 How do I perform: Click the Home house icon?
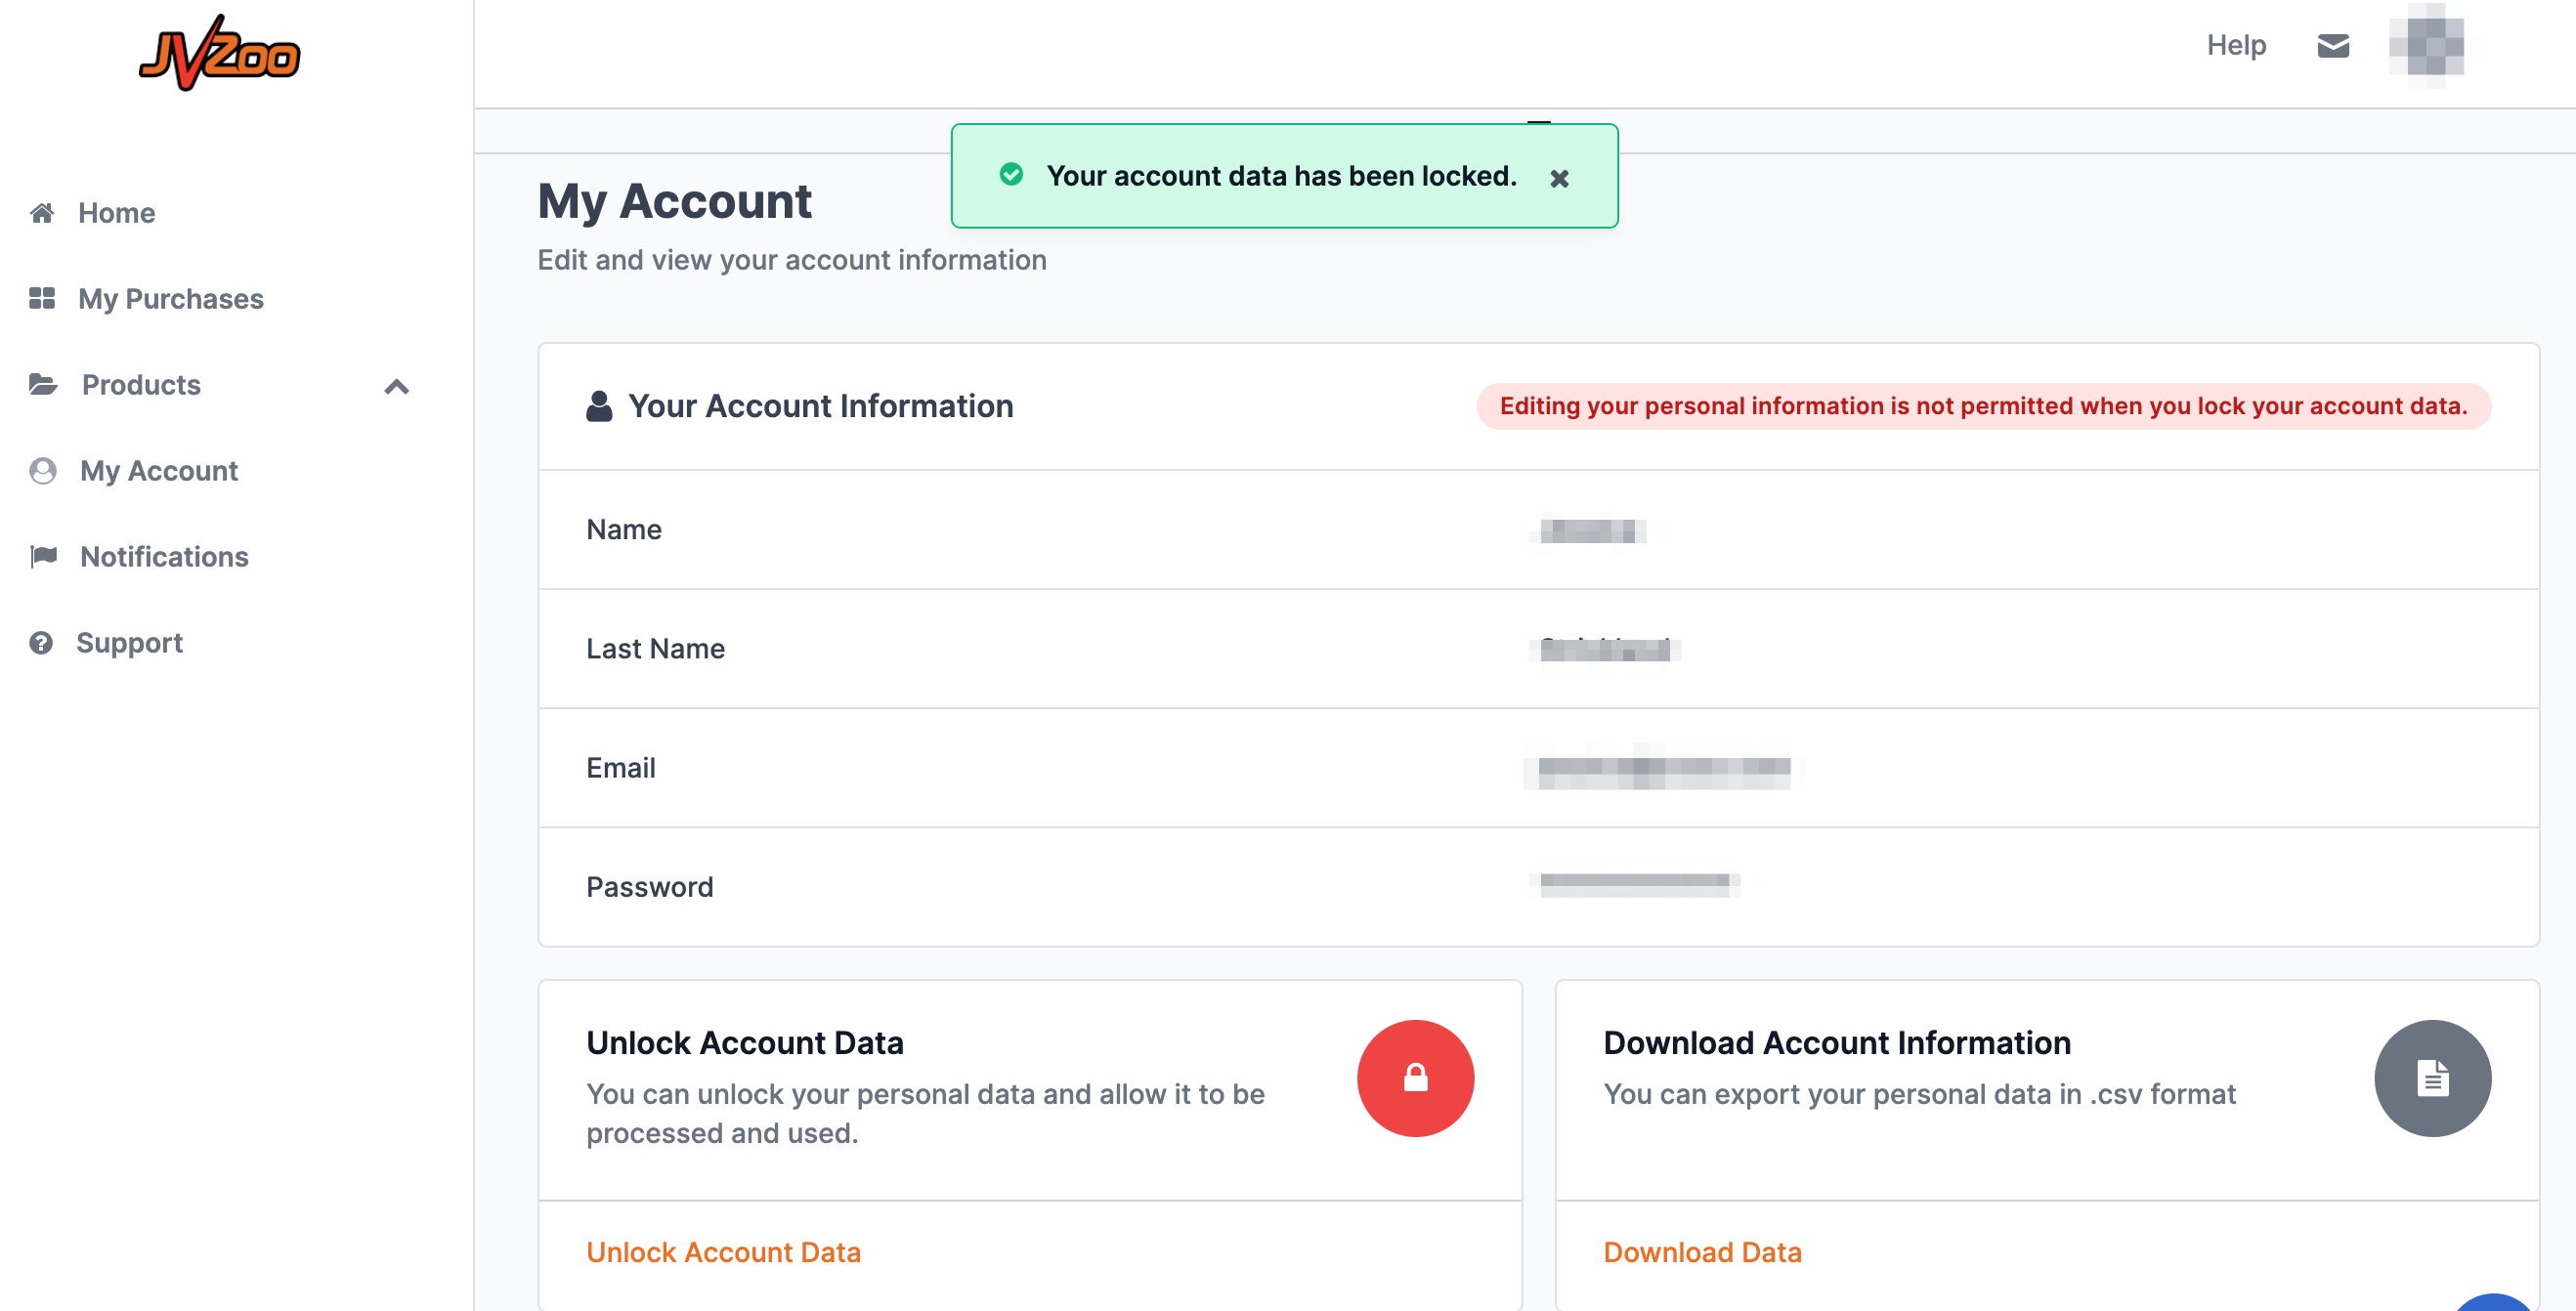click(42, 213)
